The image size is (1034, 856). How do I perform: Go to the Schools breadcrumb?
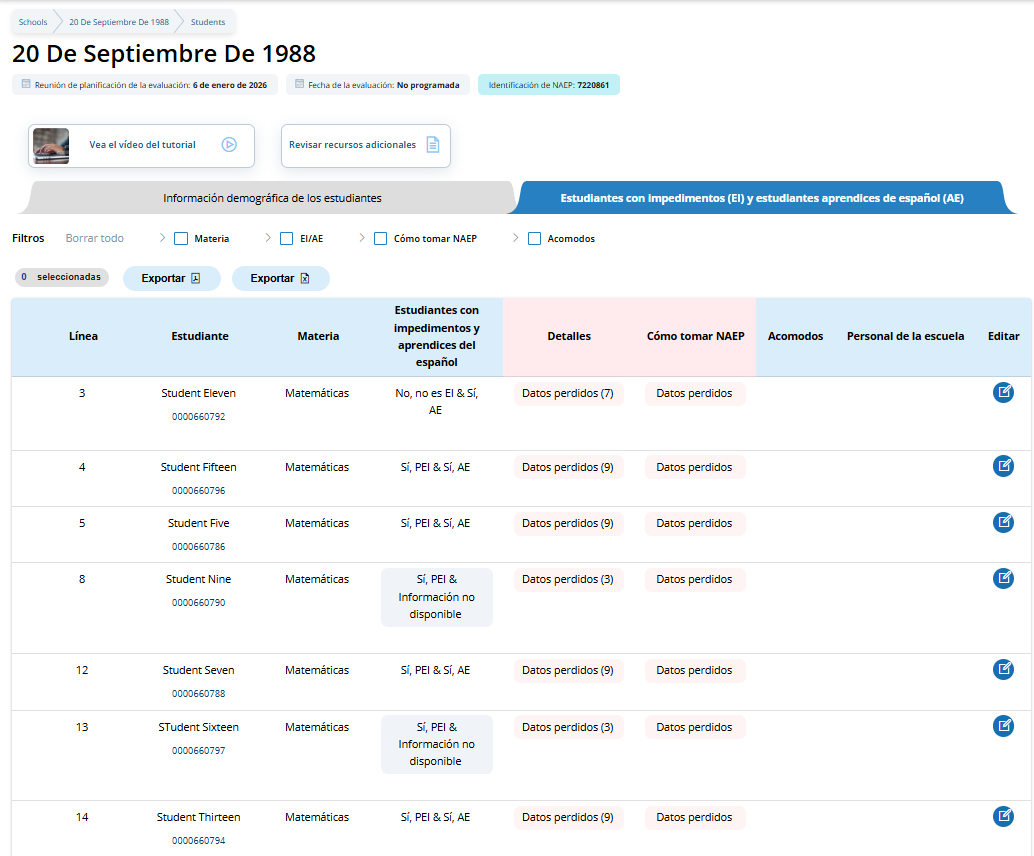point(33,22)
